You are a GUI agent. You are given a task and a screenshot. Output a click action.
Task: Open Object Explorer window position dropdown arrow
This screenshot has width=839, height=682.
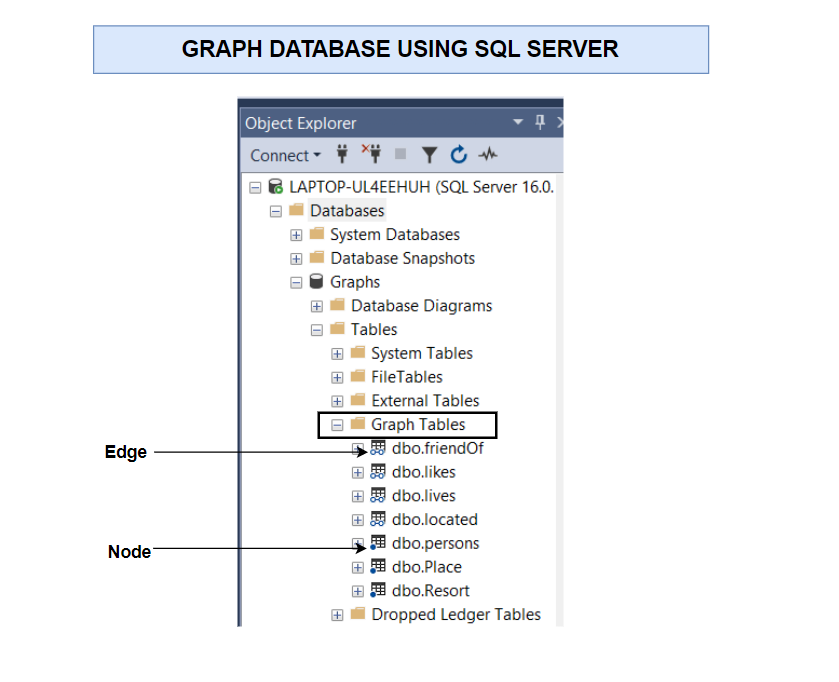[x=518, y=122]
